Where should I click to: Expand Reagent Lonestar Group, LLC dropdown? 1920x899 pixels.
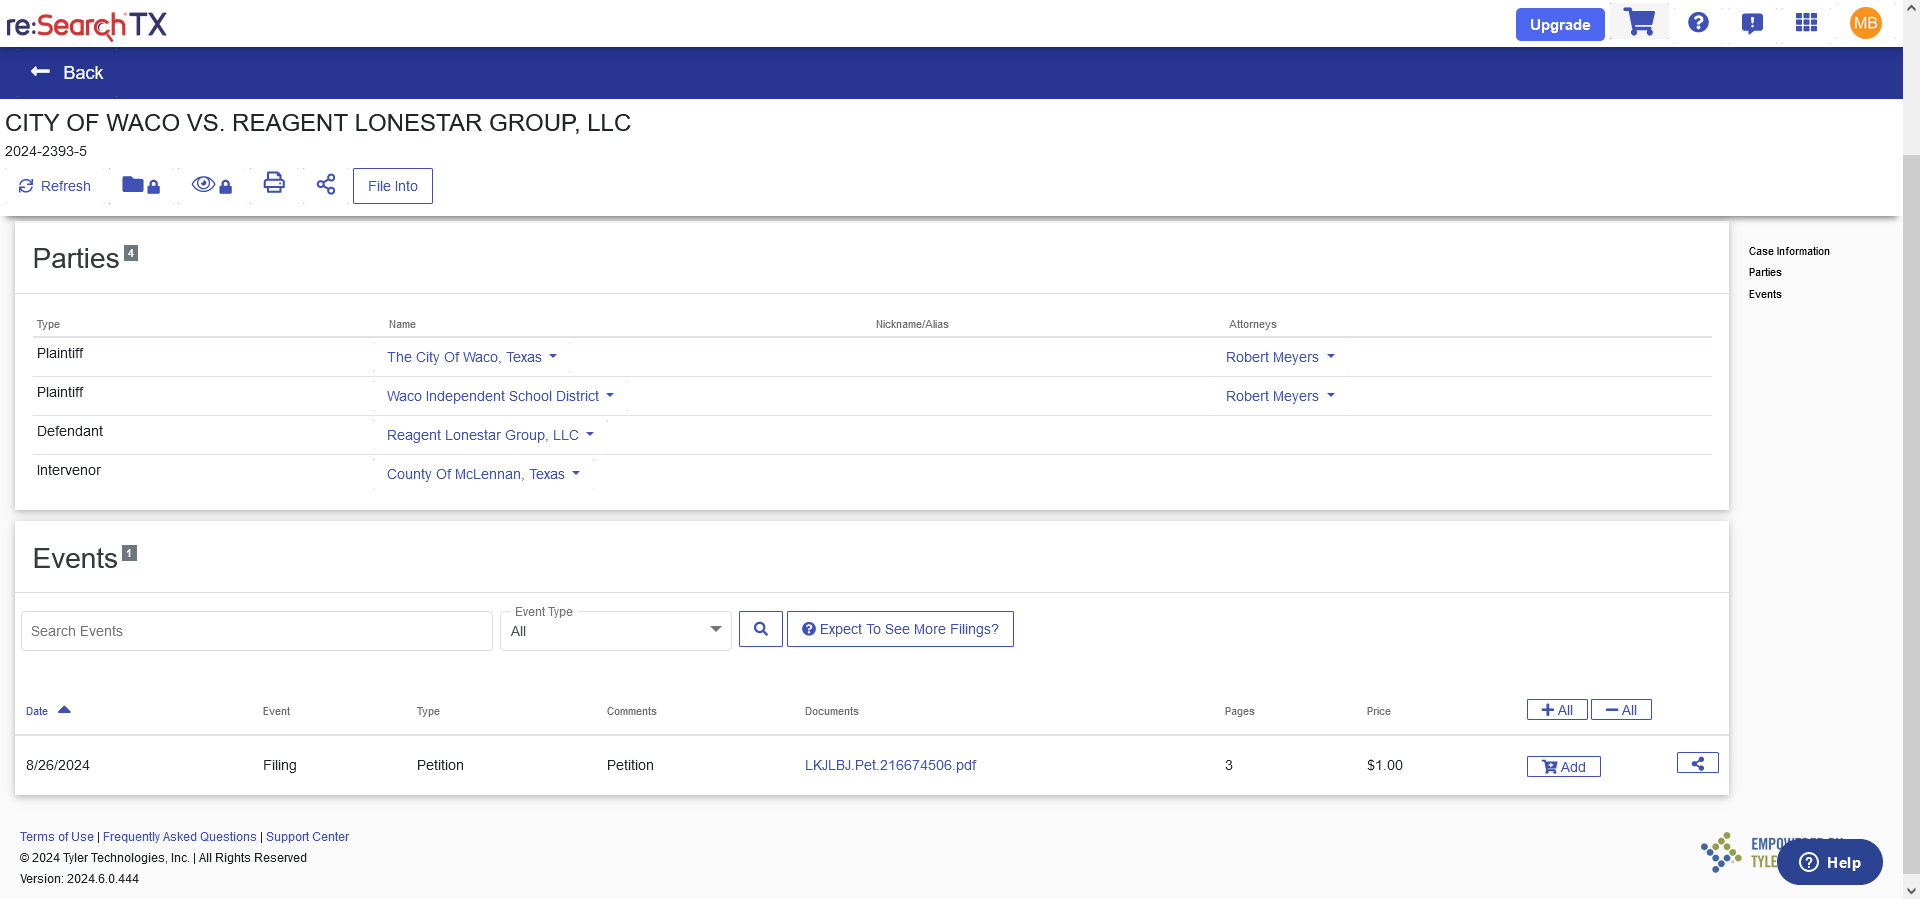490,435
